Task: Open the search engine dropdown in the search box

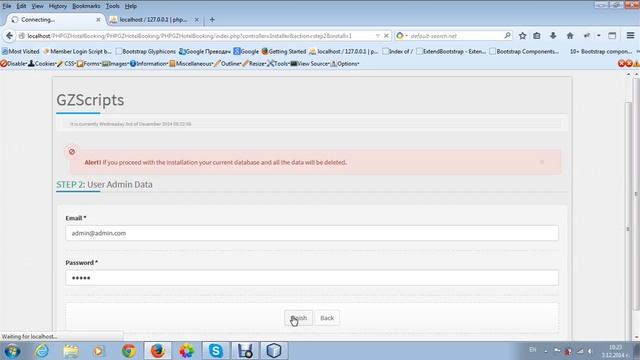Action: tap(402, 36)
